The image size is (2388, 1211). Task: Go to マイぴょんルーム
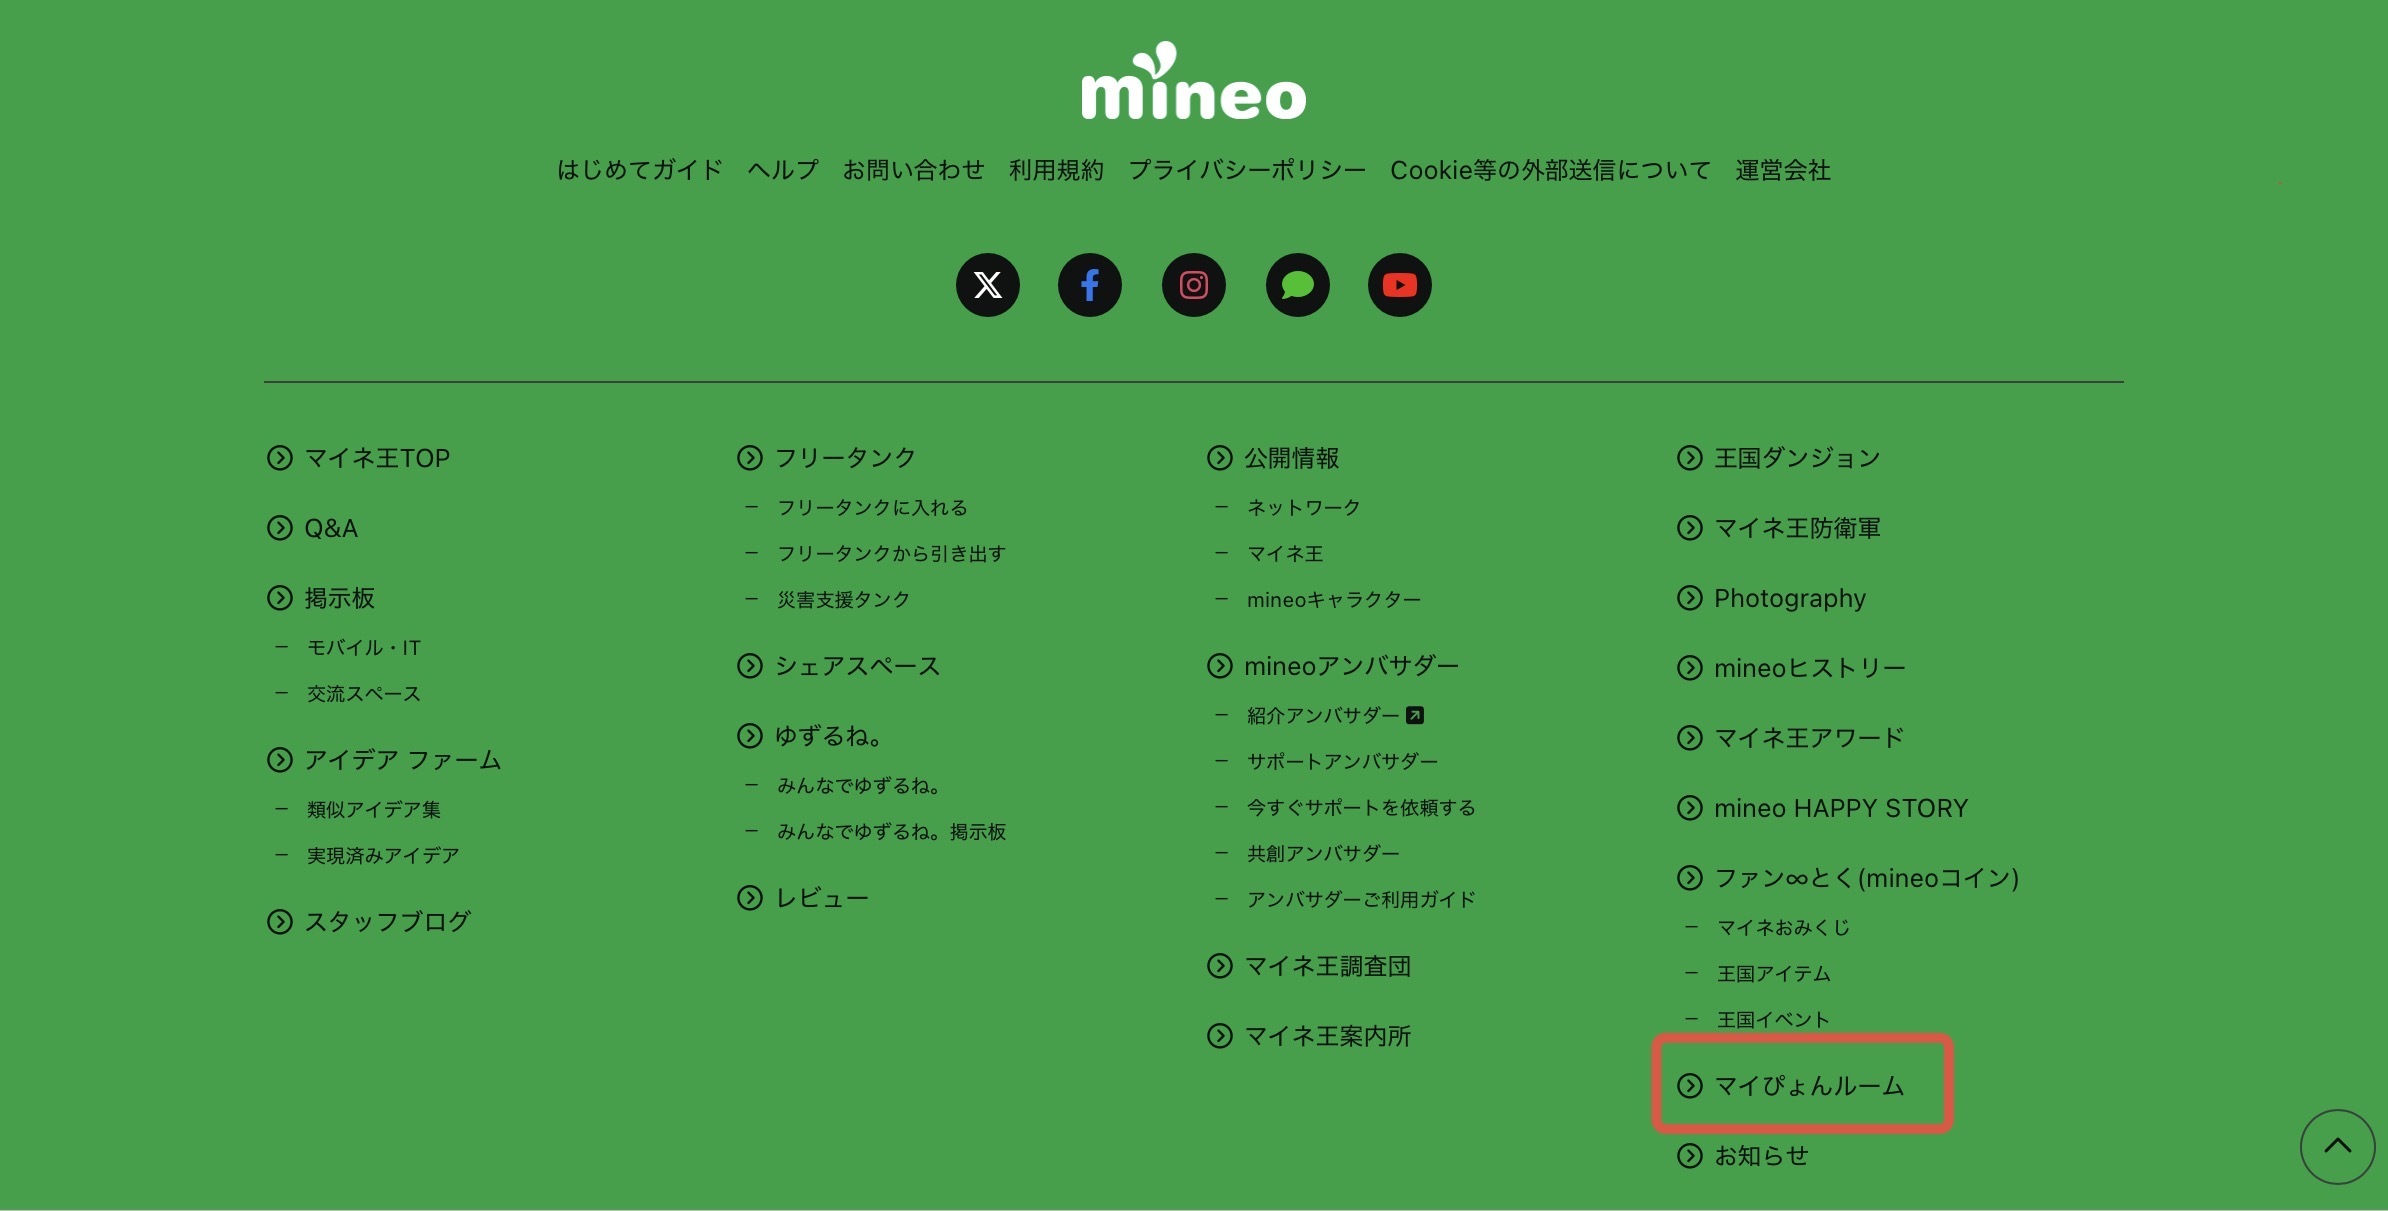pos(1808,1086)
